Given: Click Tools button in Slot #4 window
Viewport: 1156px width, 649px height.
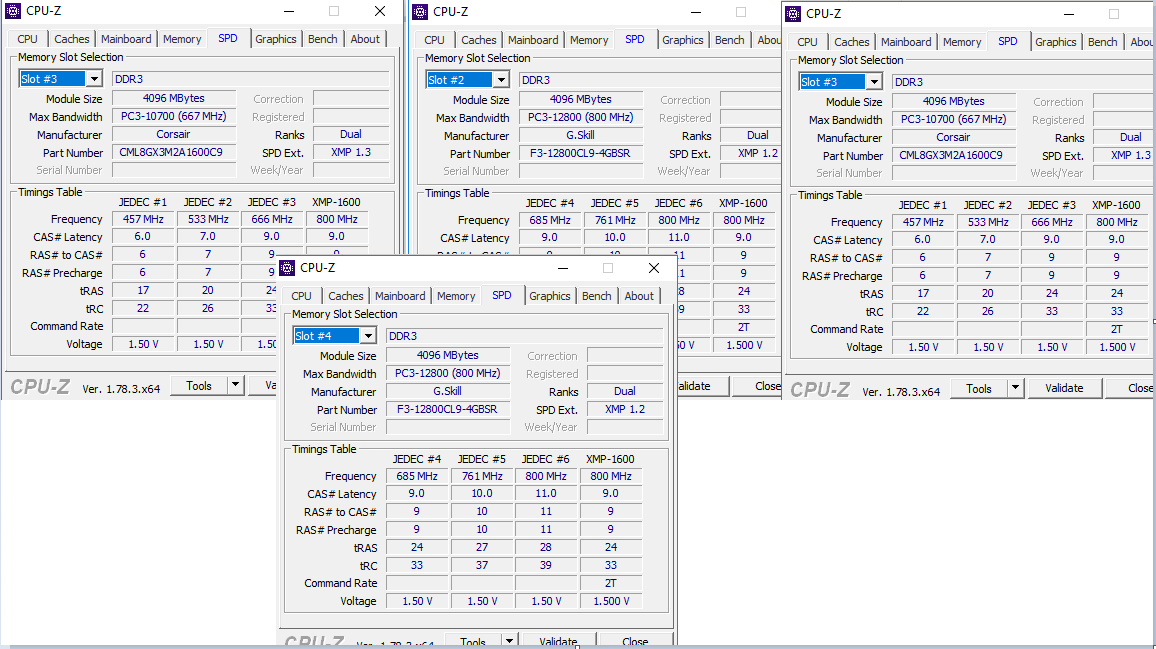Looking at the screenshot, I should (473, 640).
